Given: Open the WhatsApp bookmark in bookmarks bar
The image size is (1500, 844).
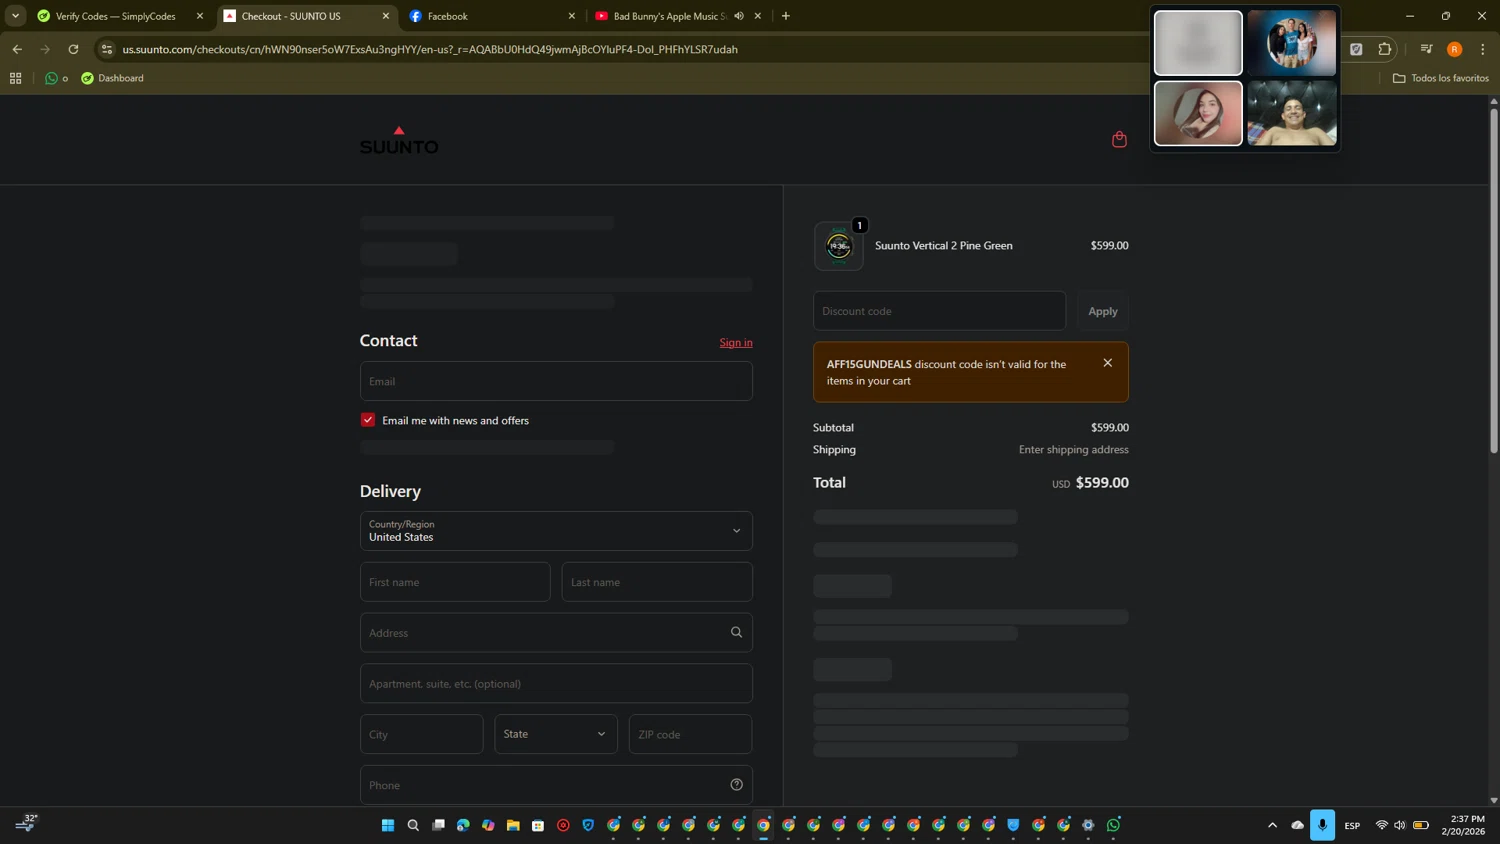Looking at the screenshot, I should point(56,78).
